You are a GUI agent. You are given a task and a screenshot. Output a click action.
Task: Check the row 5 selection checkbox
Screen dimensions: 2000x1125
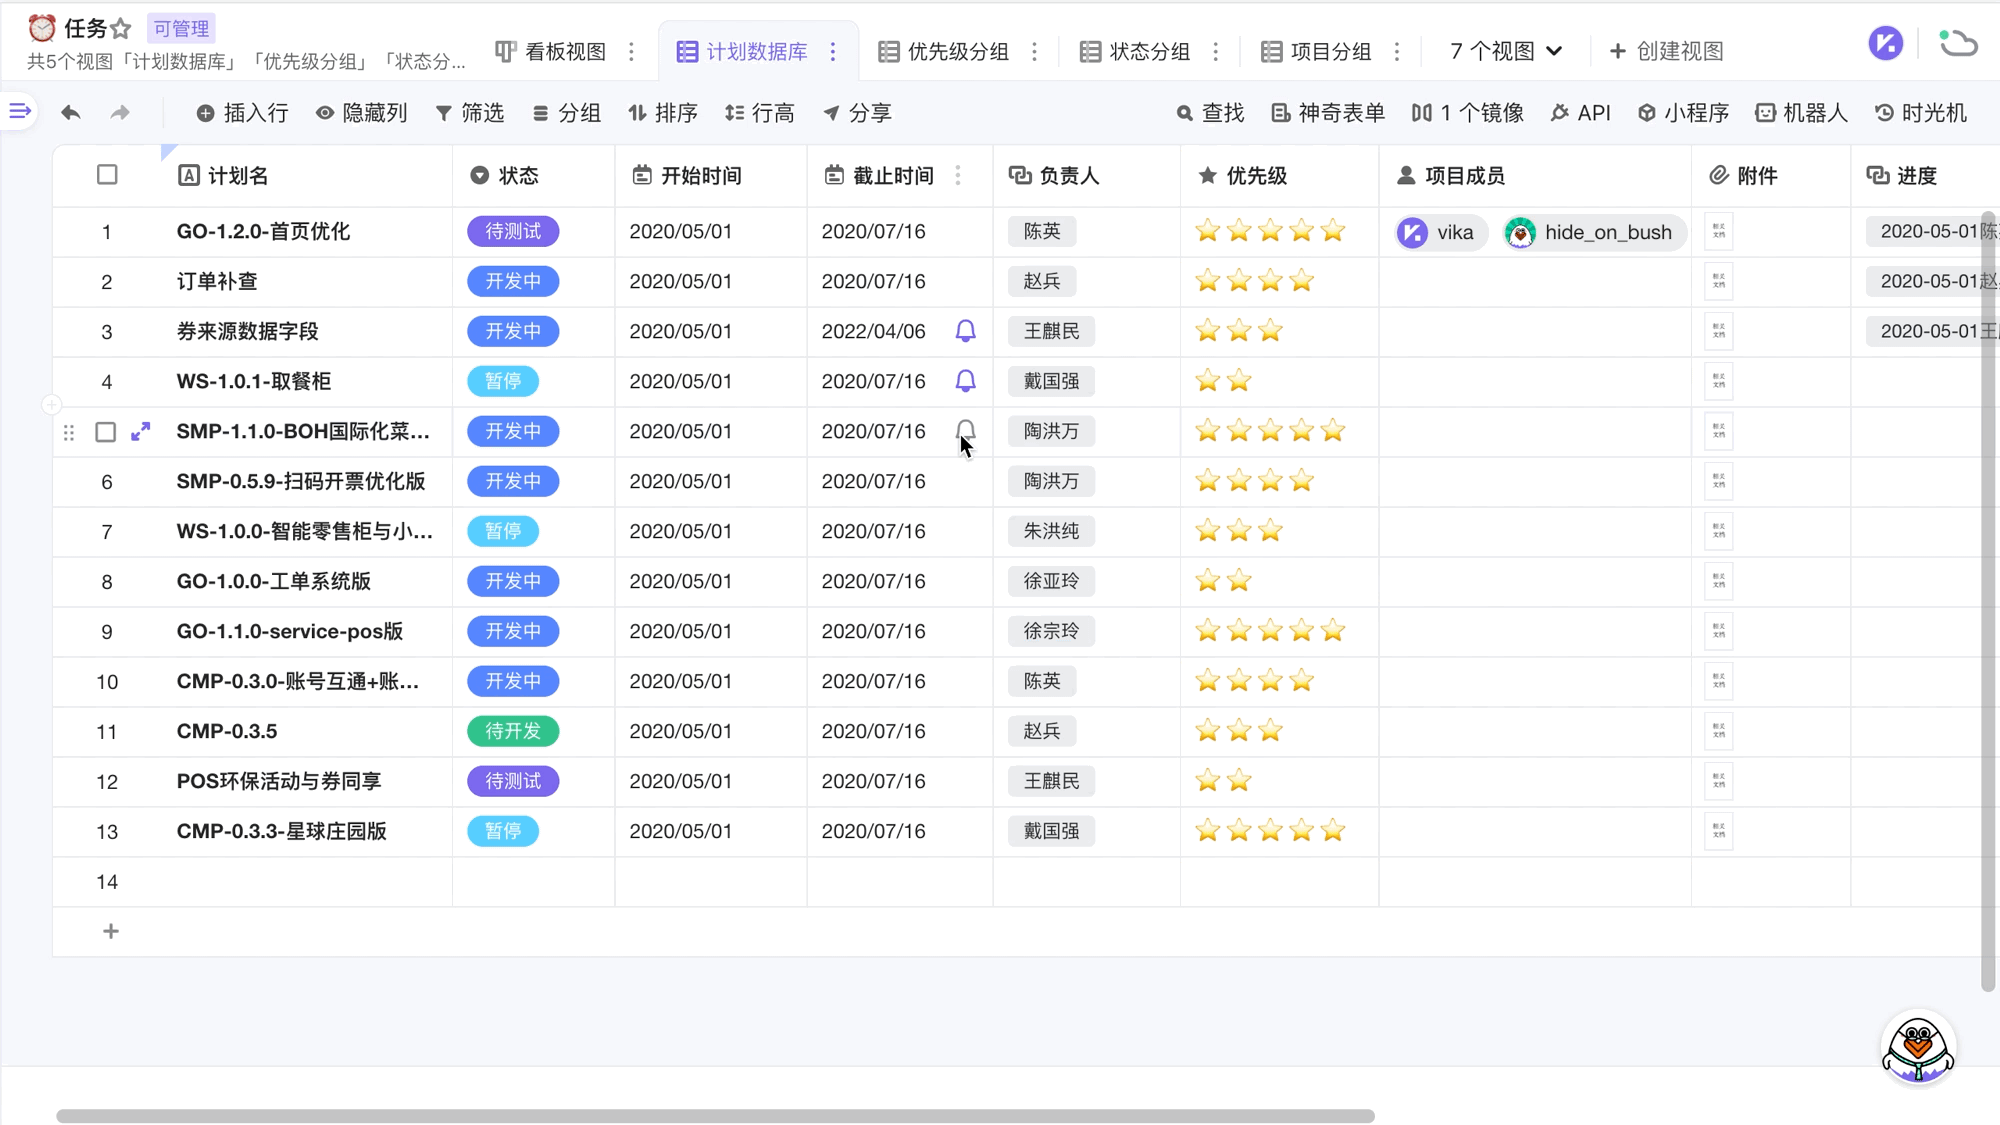tap(105, 432)
